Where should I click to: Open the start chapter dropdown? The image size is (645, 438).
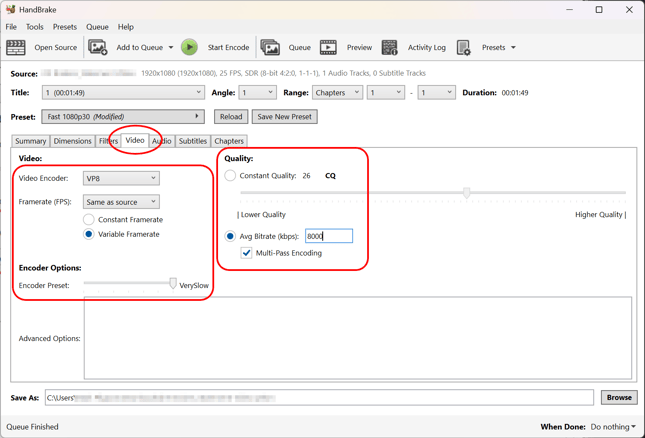point(386,93)
